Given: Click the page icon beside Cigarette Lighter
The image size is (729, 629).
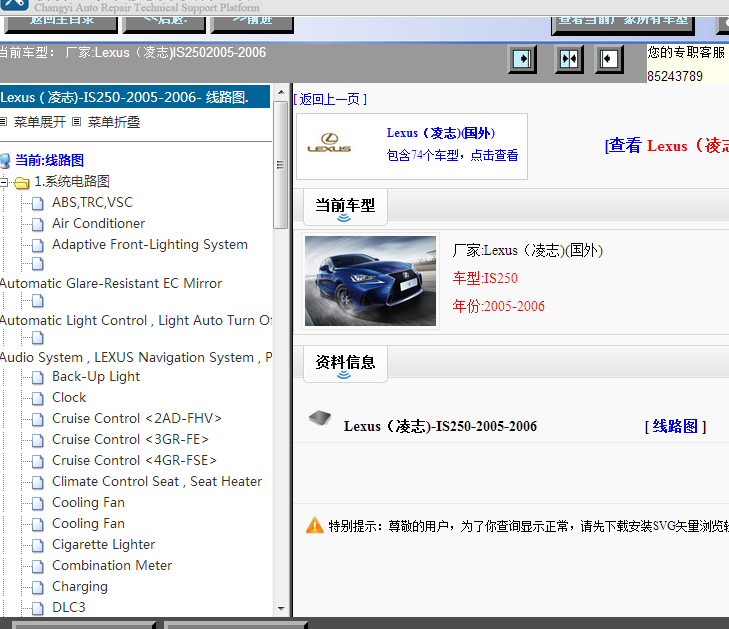Looking at the screenshot, I should [38, 546].
